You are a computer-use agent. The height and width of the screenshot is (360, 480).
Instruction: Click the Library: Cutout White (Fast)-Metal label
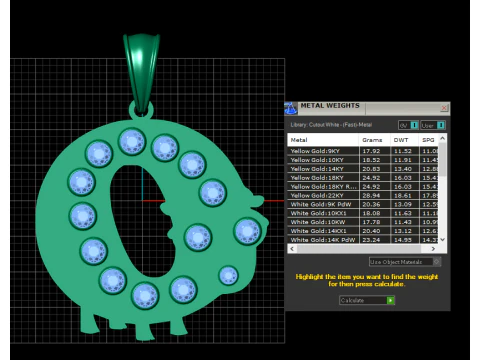[x=331, y=125]
